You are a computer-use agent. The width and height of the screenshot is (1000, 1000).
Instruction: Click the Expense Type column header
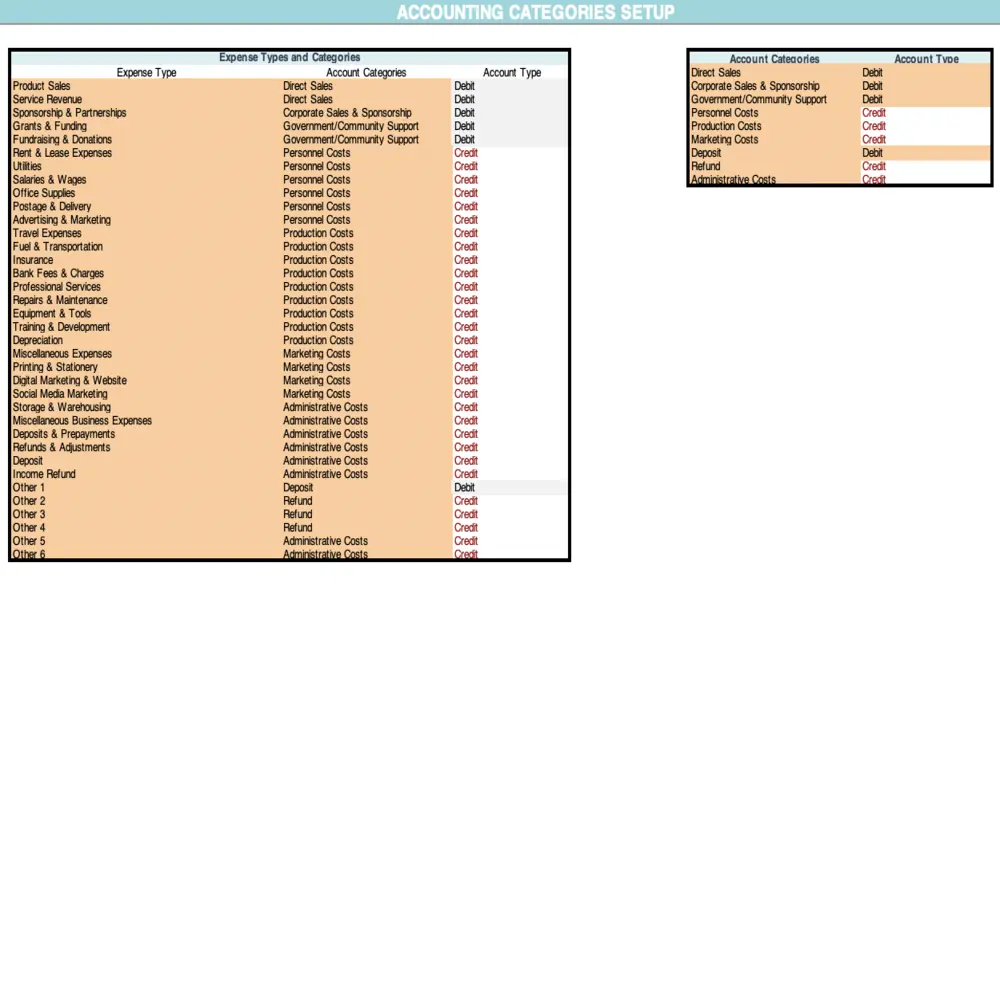click(x=146, y=73)
